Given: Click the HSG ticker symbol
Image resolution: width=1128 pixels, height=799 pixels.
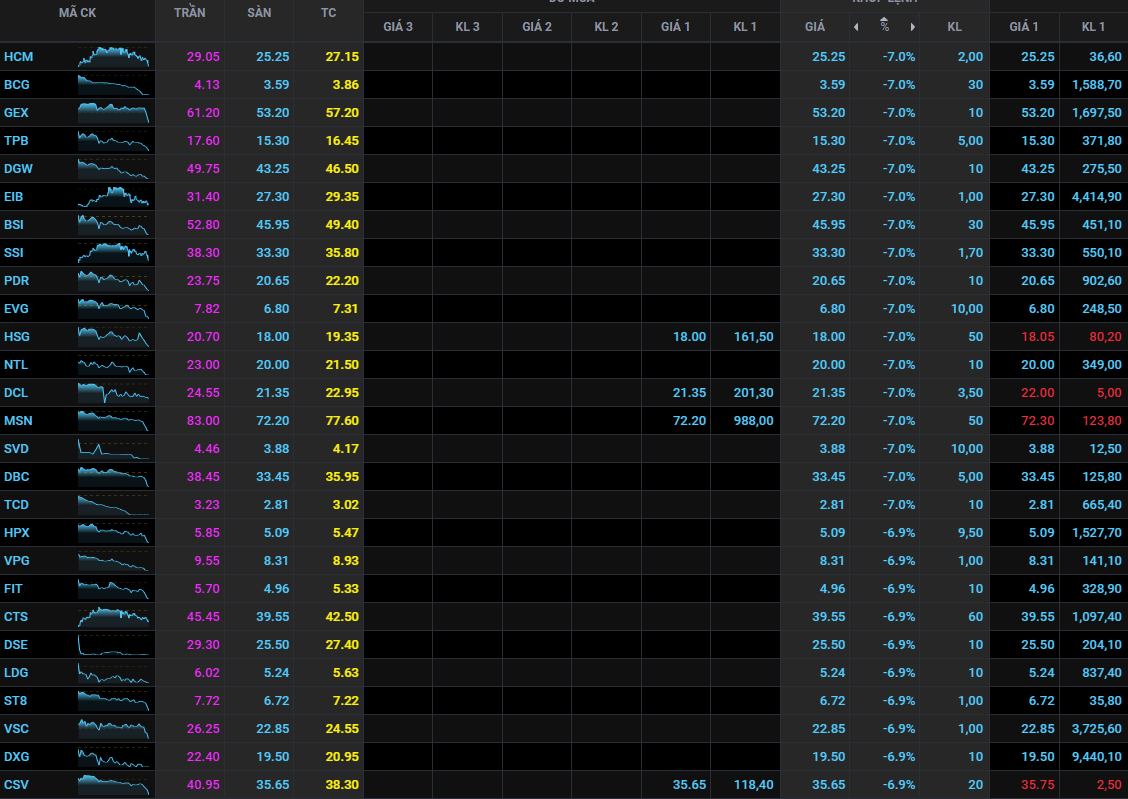Looking at the screenshot, I should tap(17, 337).
